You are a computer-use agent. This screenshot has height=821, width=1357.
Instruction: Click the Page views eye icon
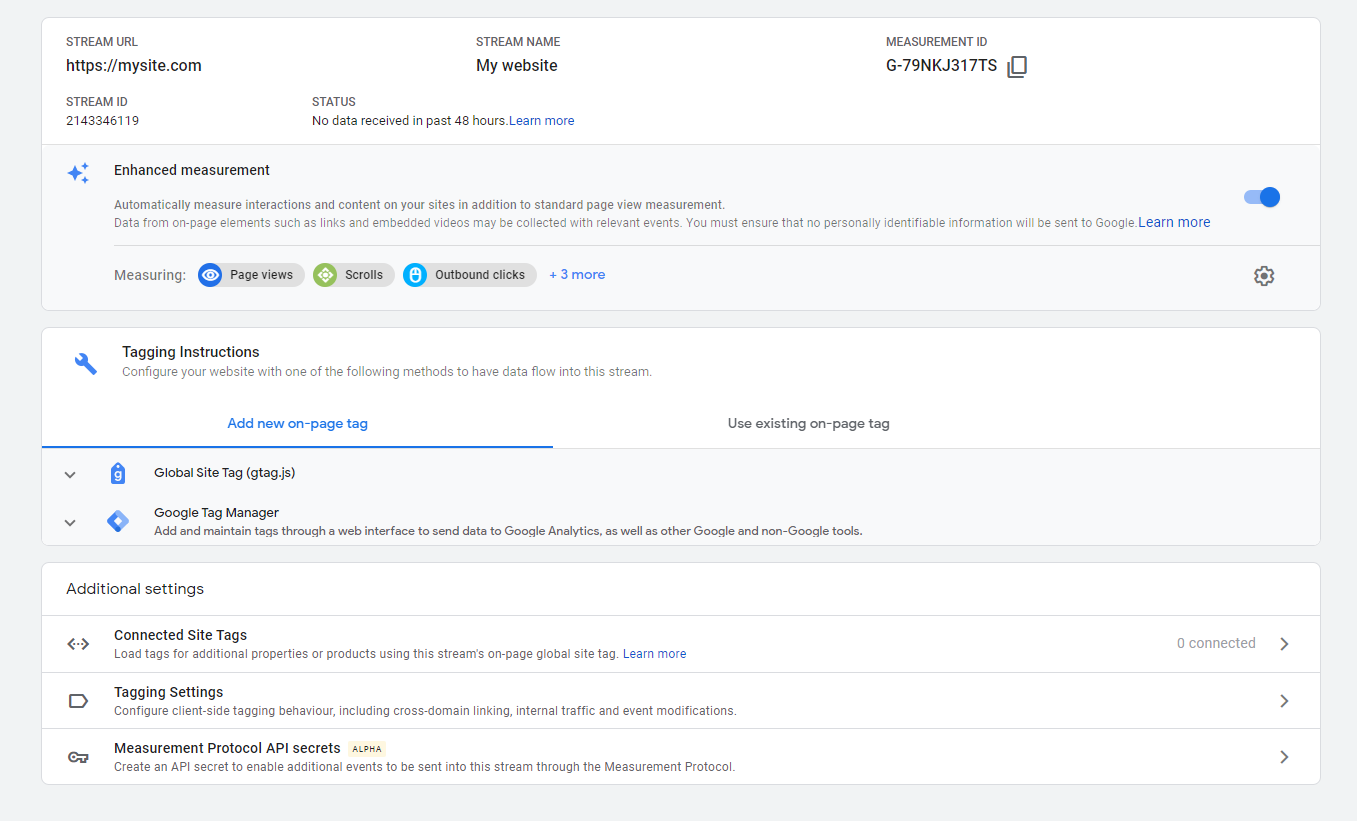[210, 275]
